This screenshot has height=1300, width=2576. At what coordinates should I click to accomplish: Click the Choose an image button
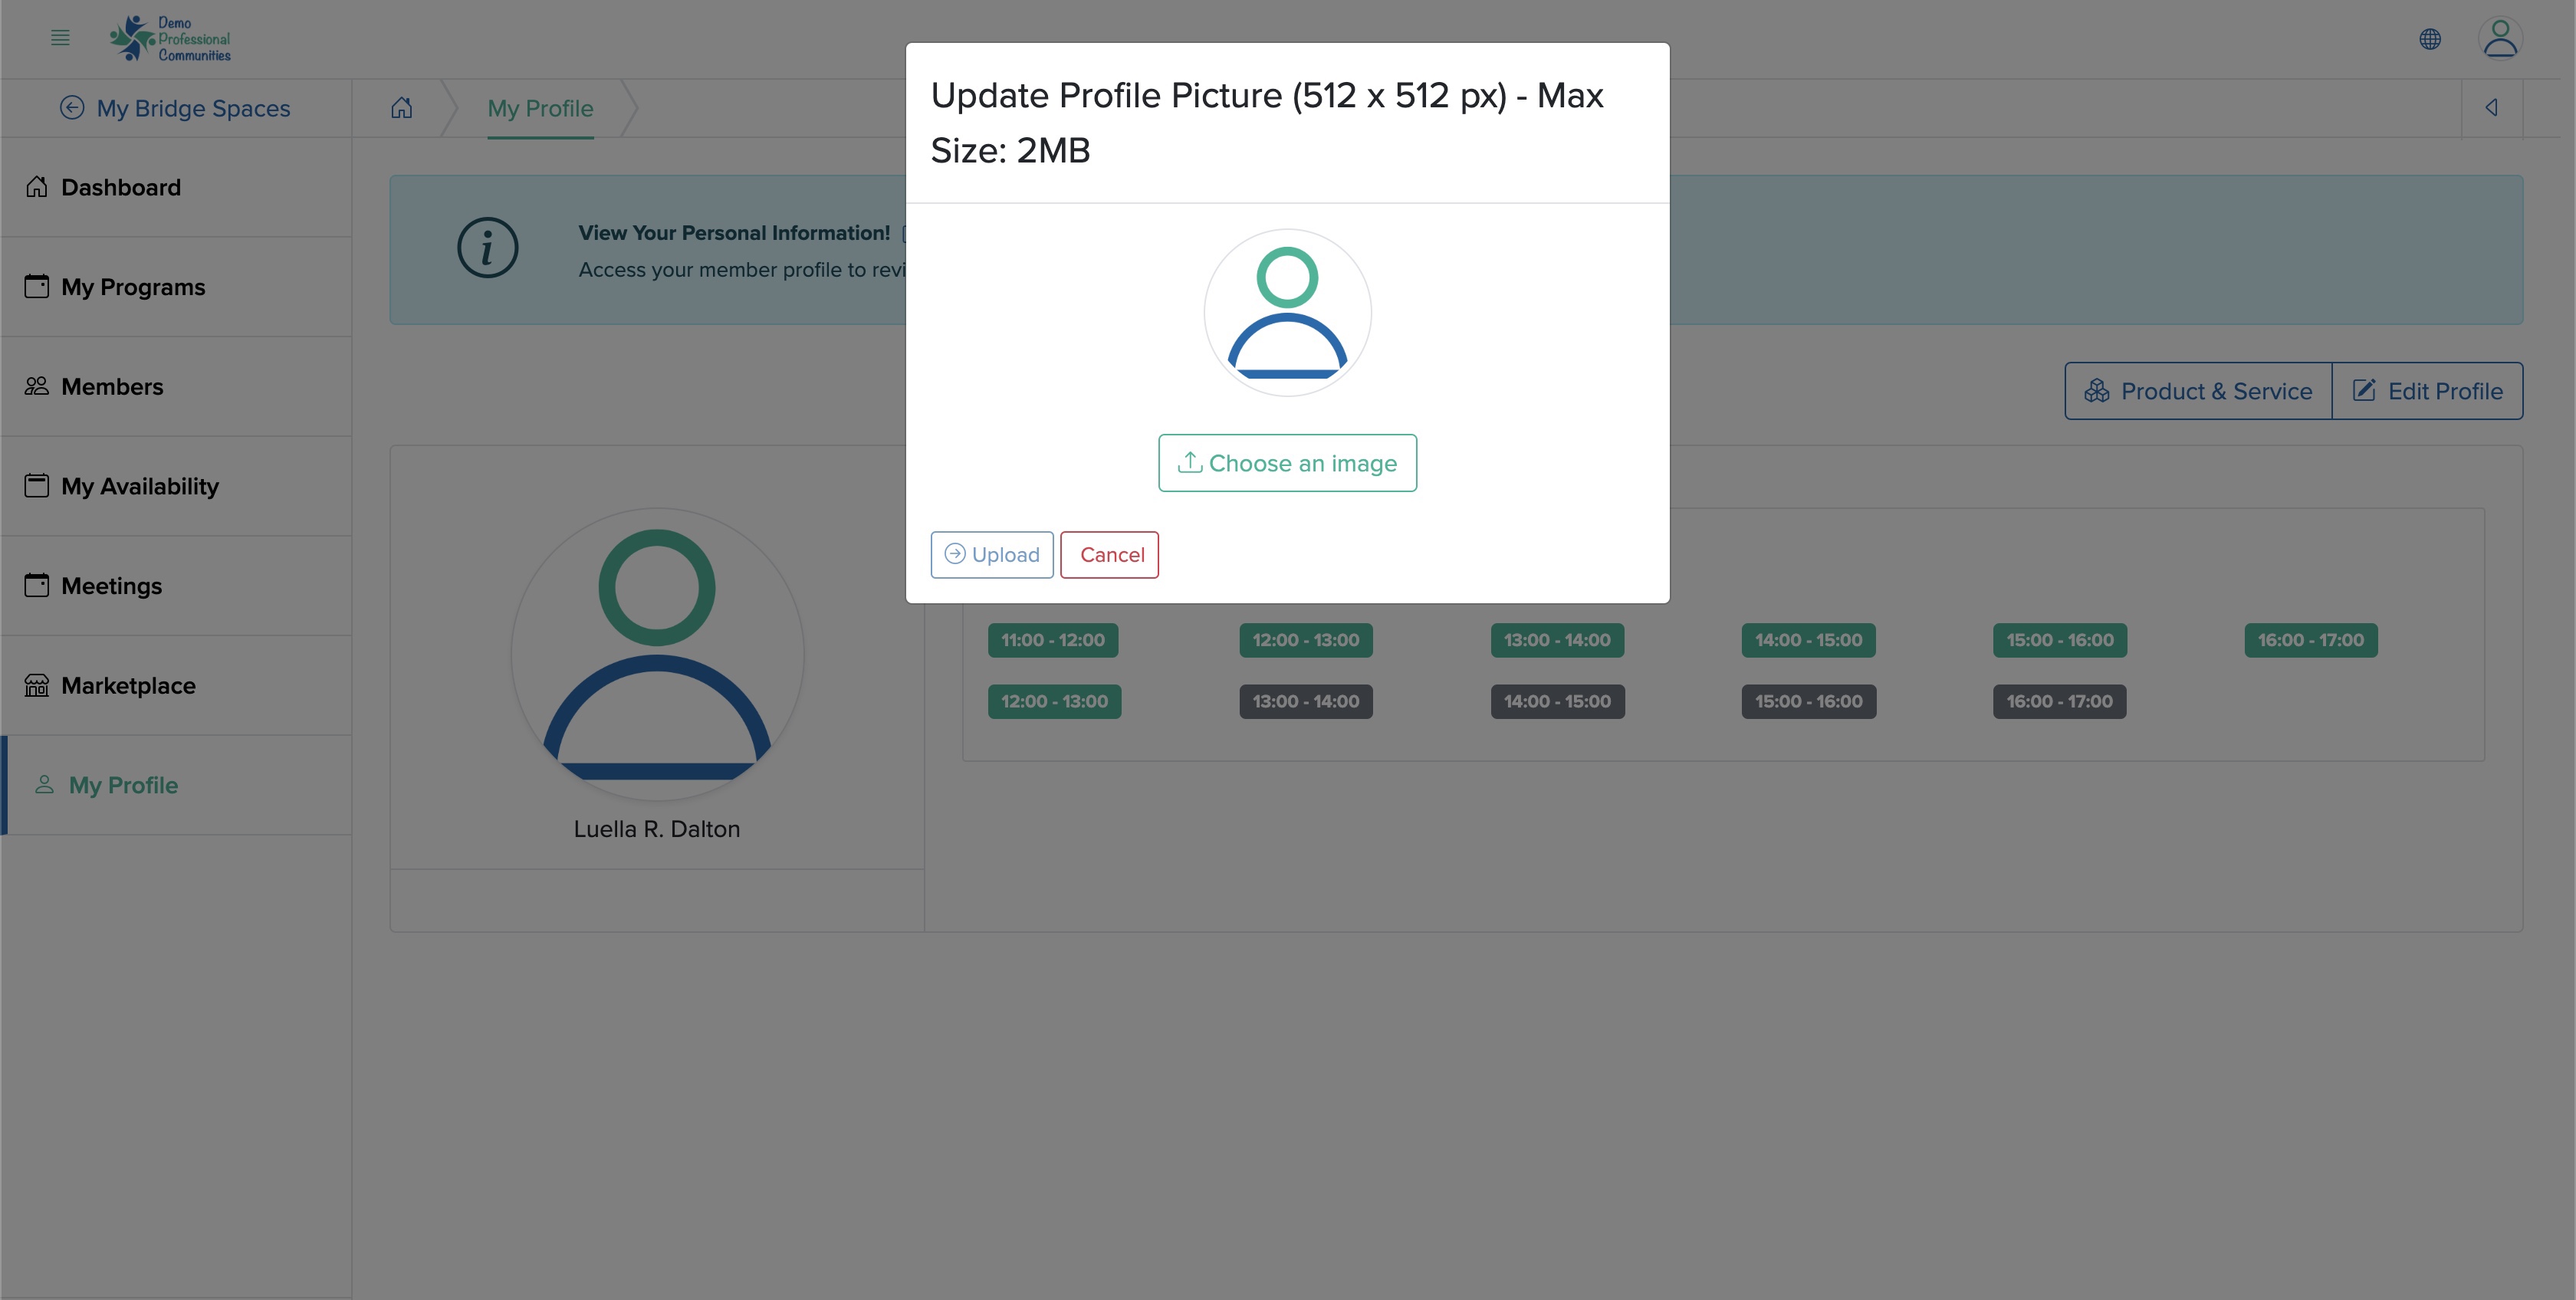(x=1288, y=461)
